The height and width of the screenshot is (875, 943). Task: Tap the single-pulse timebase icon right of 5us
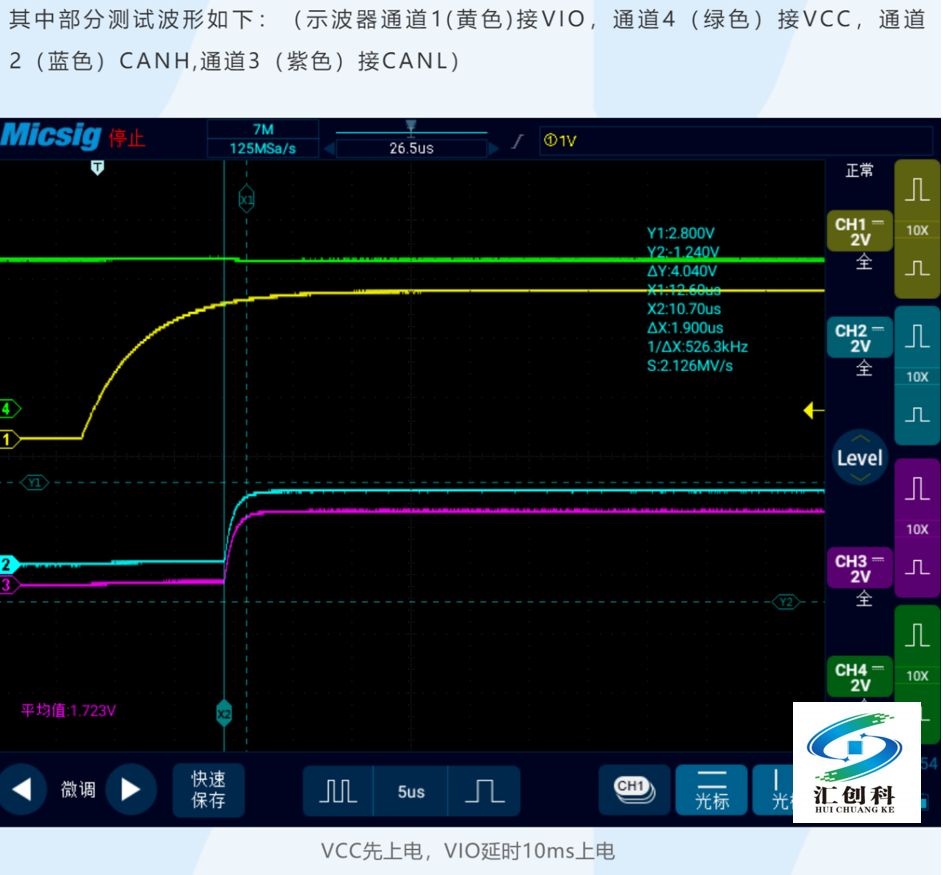point(484,791)
